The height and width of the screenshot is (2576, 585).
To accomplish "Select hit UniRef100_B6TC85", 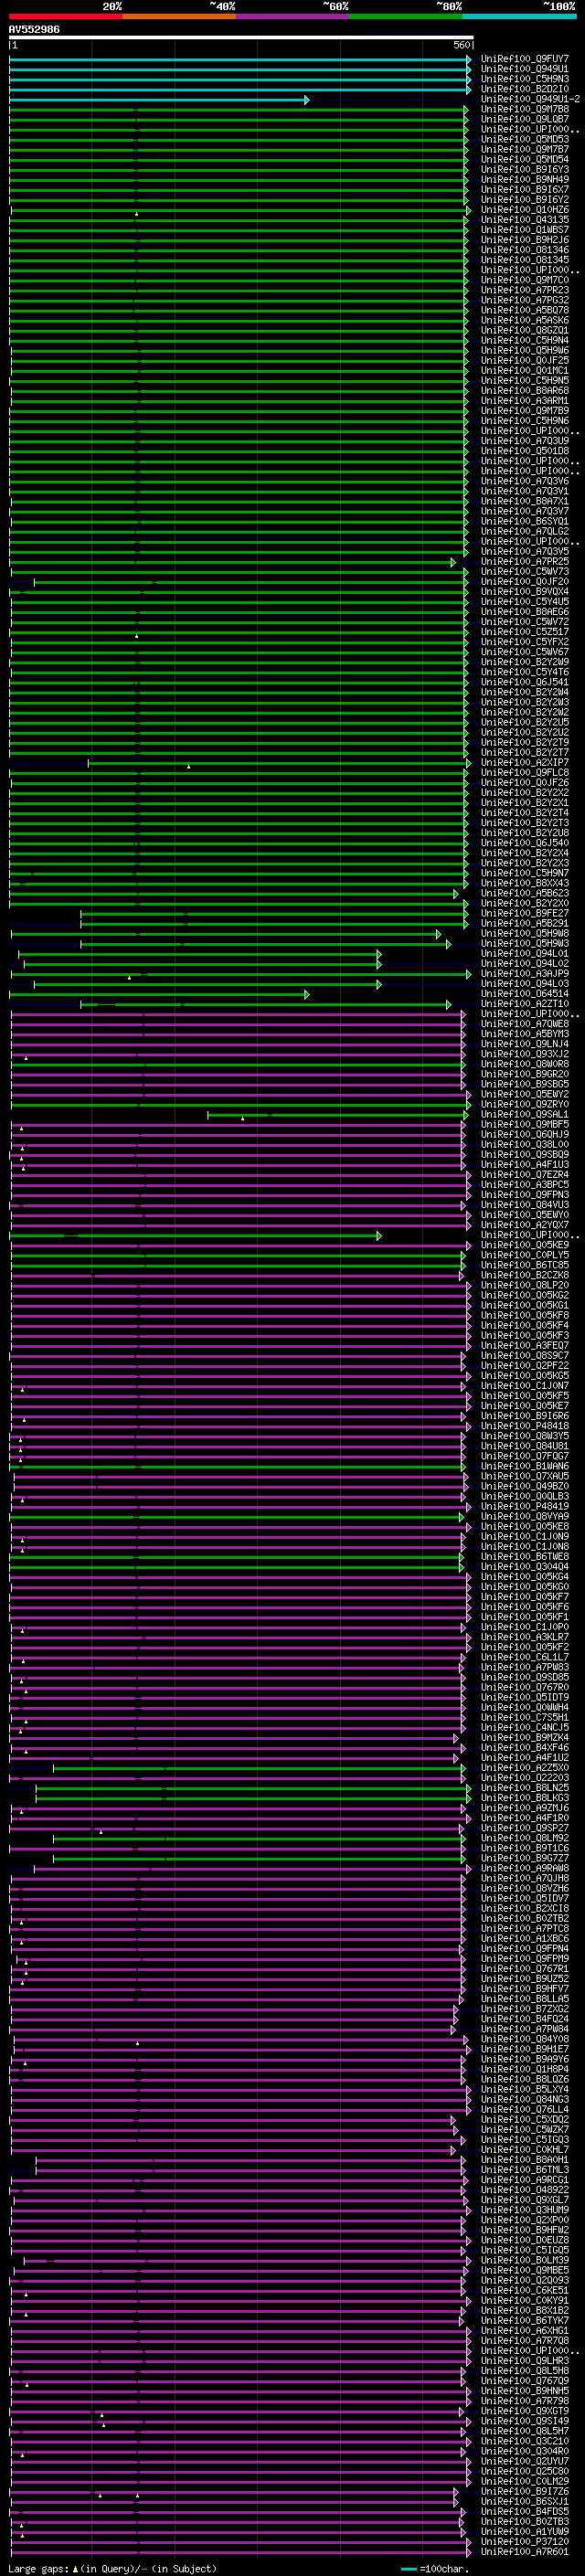I will 524,1266.
